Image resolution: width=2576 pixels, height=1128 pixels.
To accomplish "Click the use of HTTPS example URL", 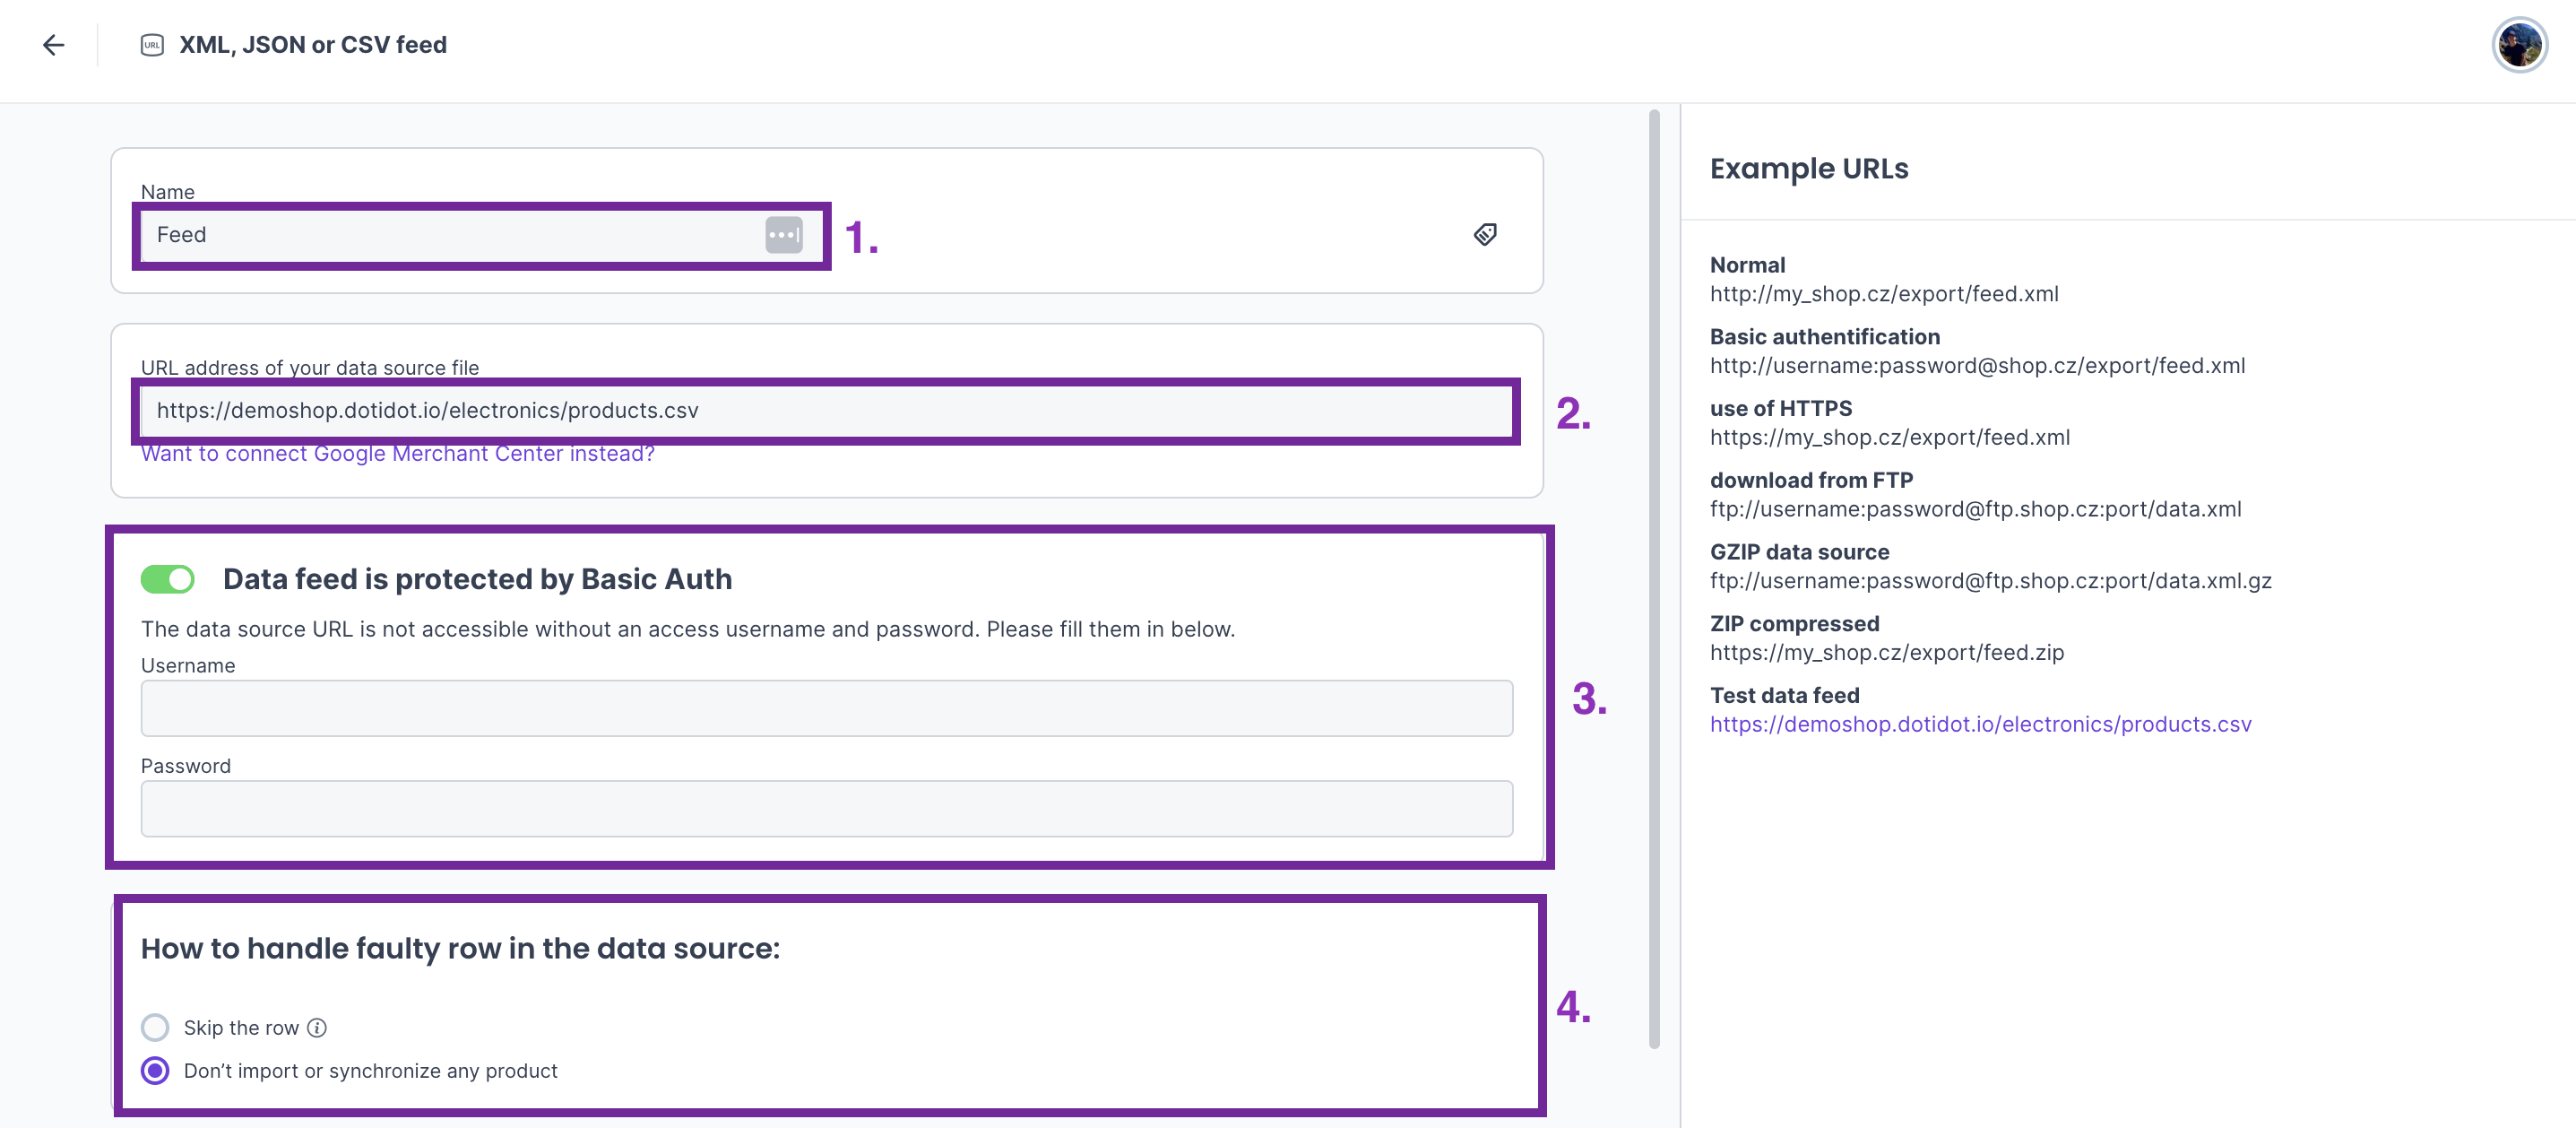I will tap(1889, 437).
